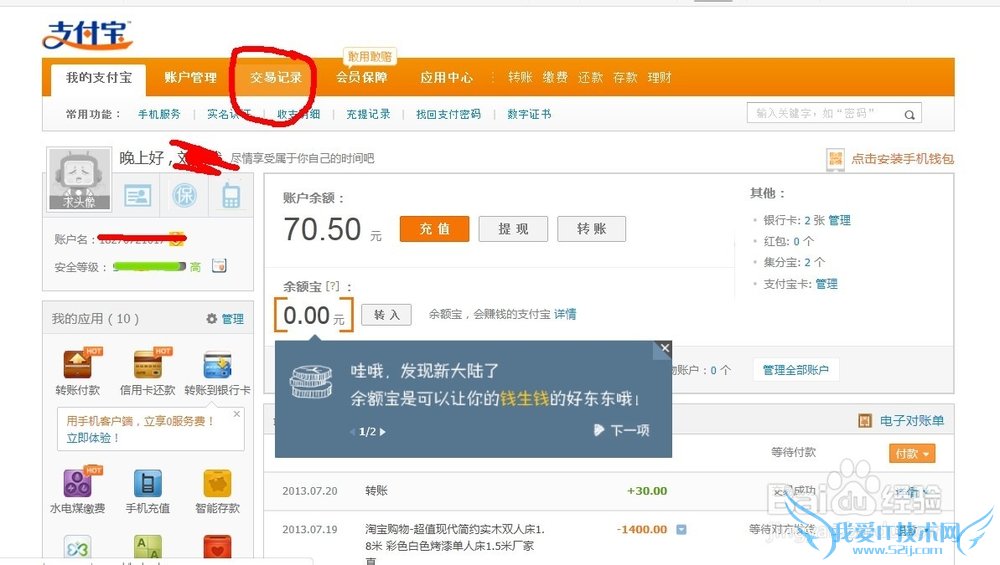The image size is (1000, 565).
Task: Close the 余额宝 tip popup
Action: click(664, 348)
